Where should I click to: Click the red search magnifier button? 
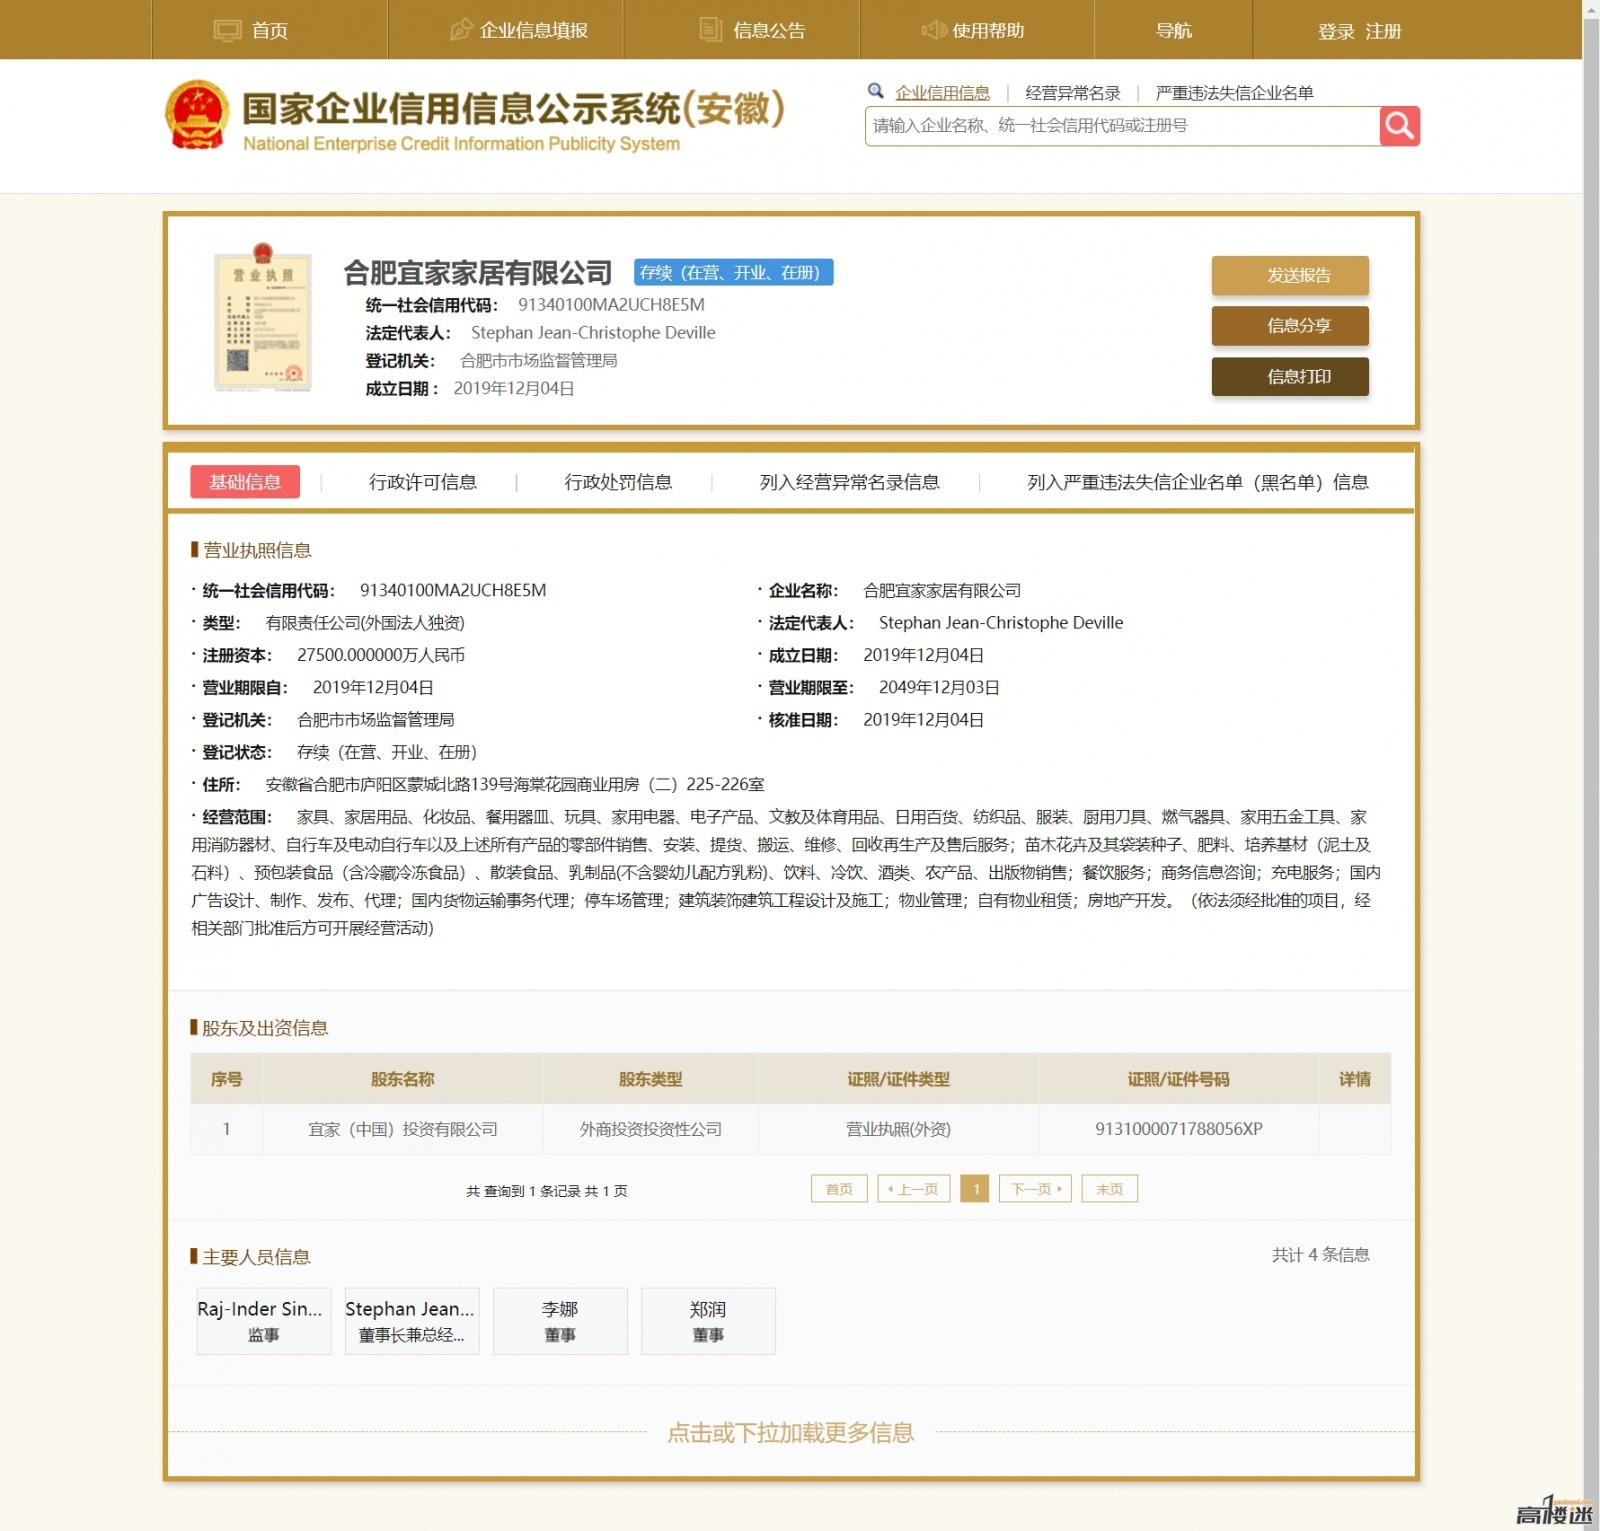click(1399, 126)
